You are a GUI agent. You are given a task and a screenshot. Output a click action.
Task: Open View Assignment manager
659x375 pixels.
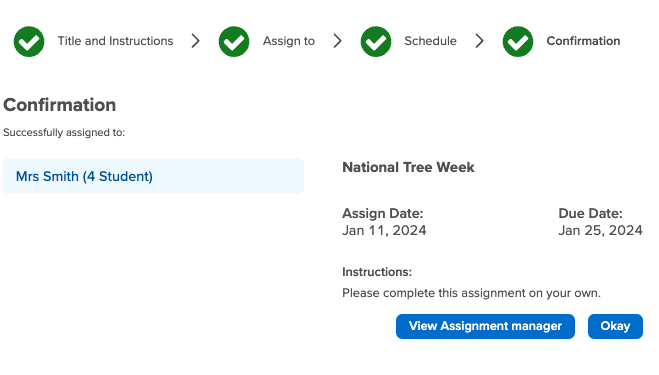click(x=485, y=326)
